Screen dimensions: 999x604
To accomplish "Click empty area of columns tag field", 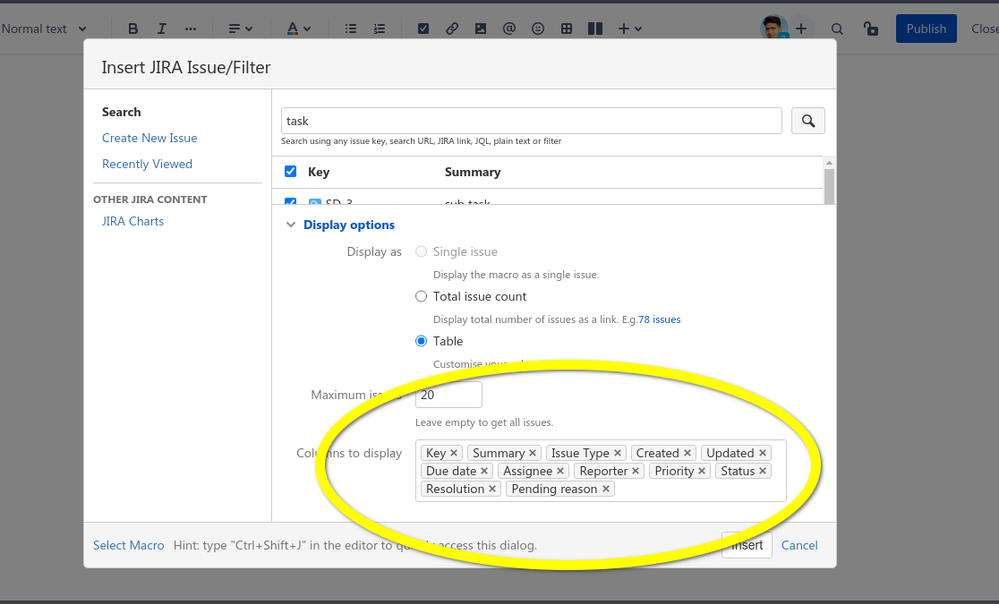I will tap(698, 489).
